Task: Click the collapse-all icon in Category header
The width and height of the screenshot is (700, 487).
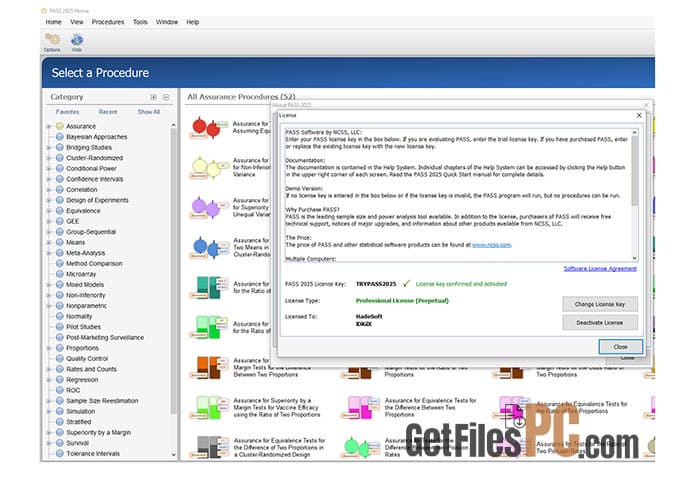Action: (x=166, y=97)
